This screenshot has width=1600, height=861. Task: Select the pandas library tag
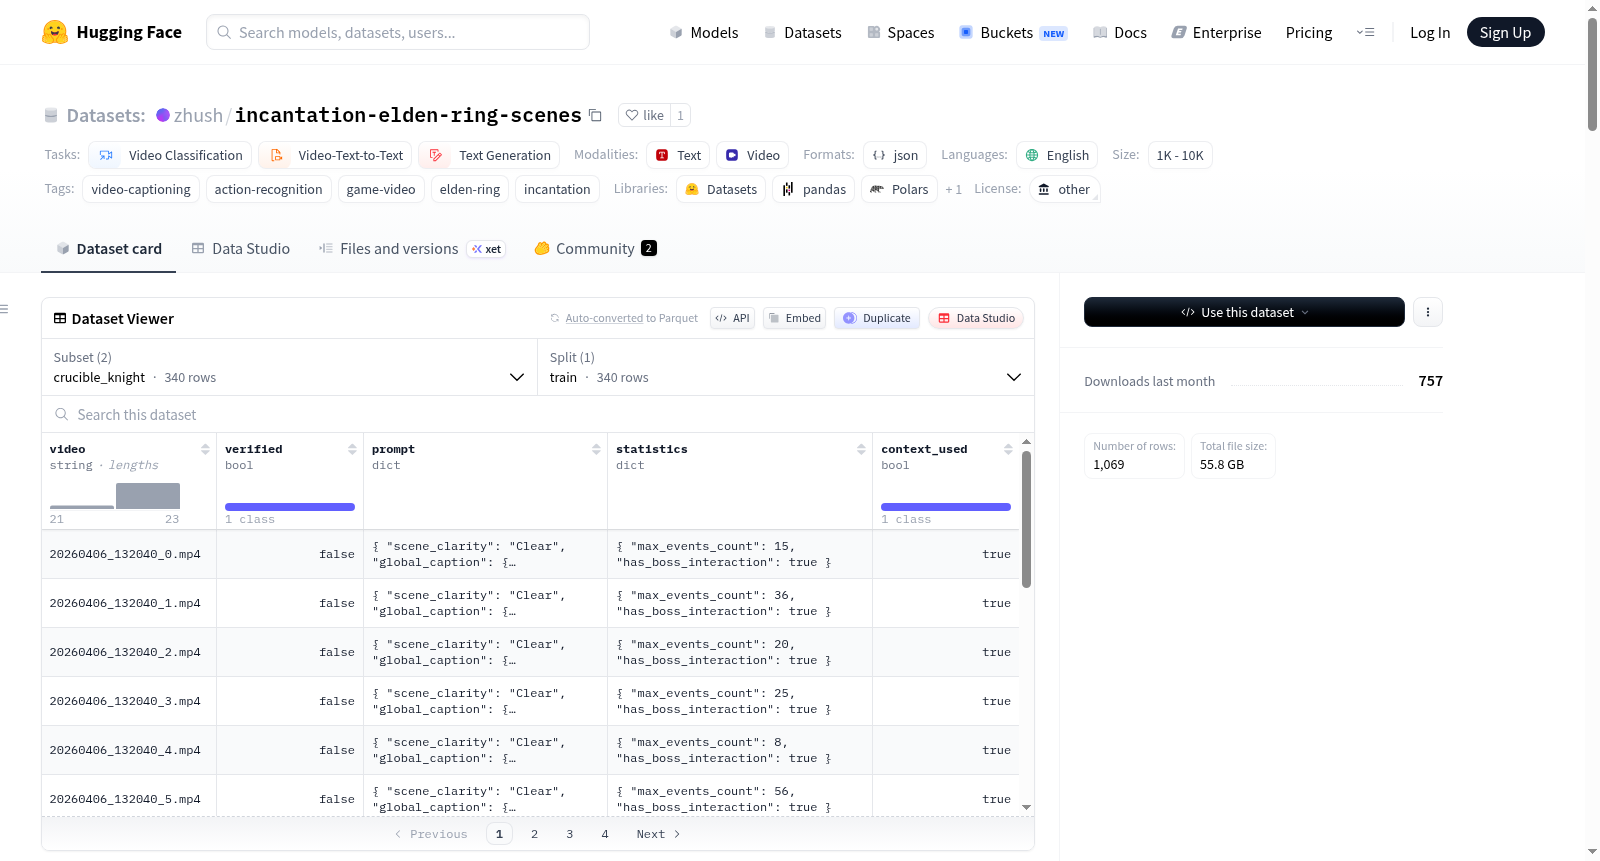(x=813, y=189)
